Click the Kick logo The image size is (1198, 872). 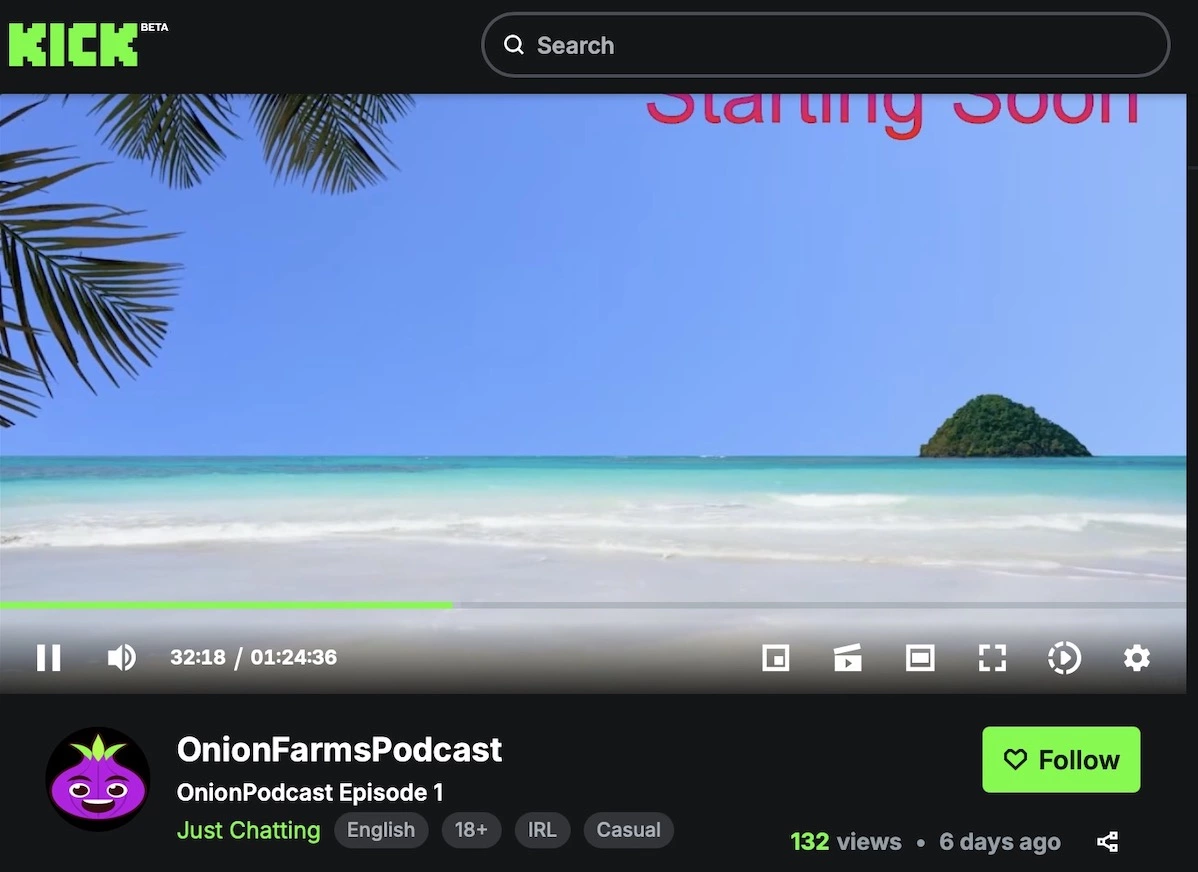[74, 44]
